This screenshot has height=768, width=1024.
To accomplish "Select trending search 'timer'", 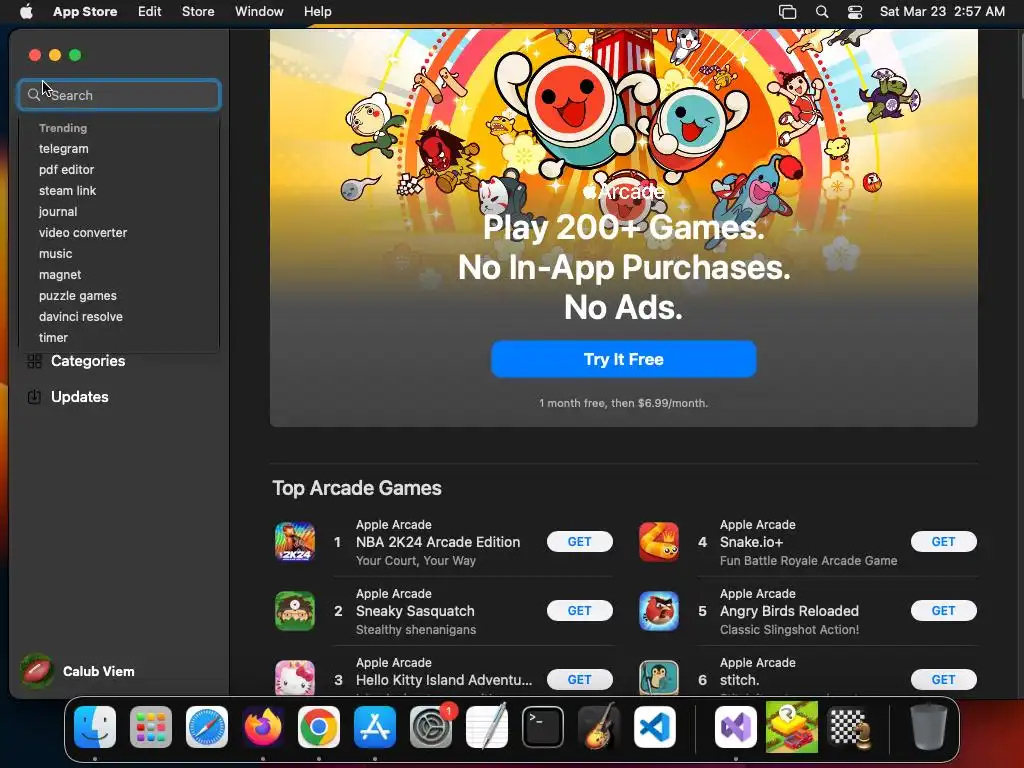I will 53,338.
